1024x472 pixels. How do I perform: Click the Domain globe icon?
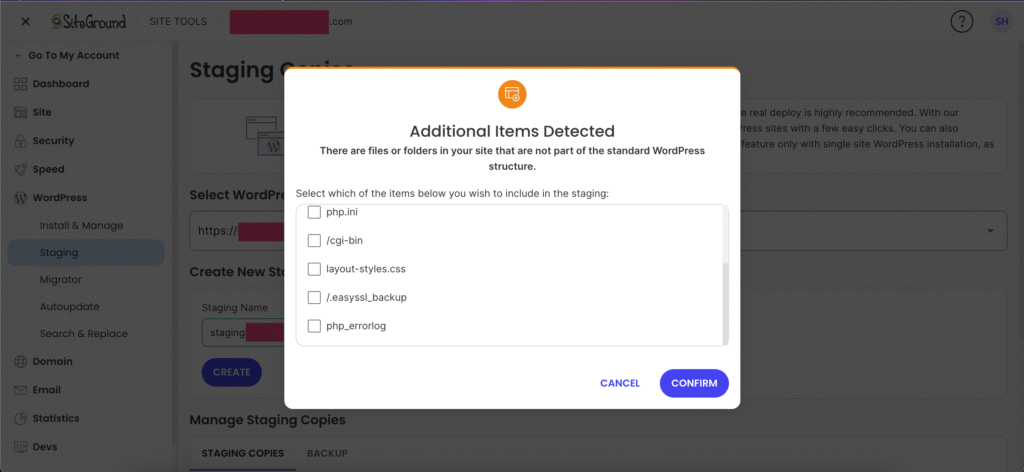(22, 361)
